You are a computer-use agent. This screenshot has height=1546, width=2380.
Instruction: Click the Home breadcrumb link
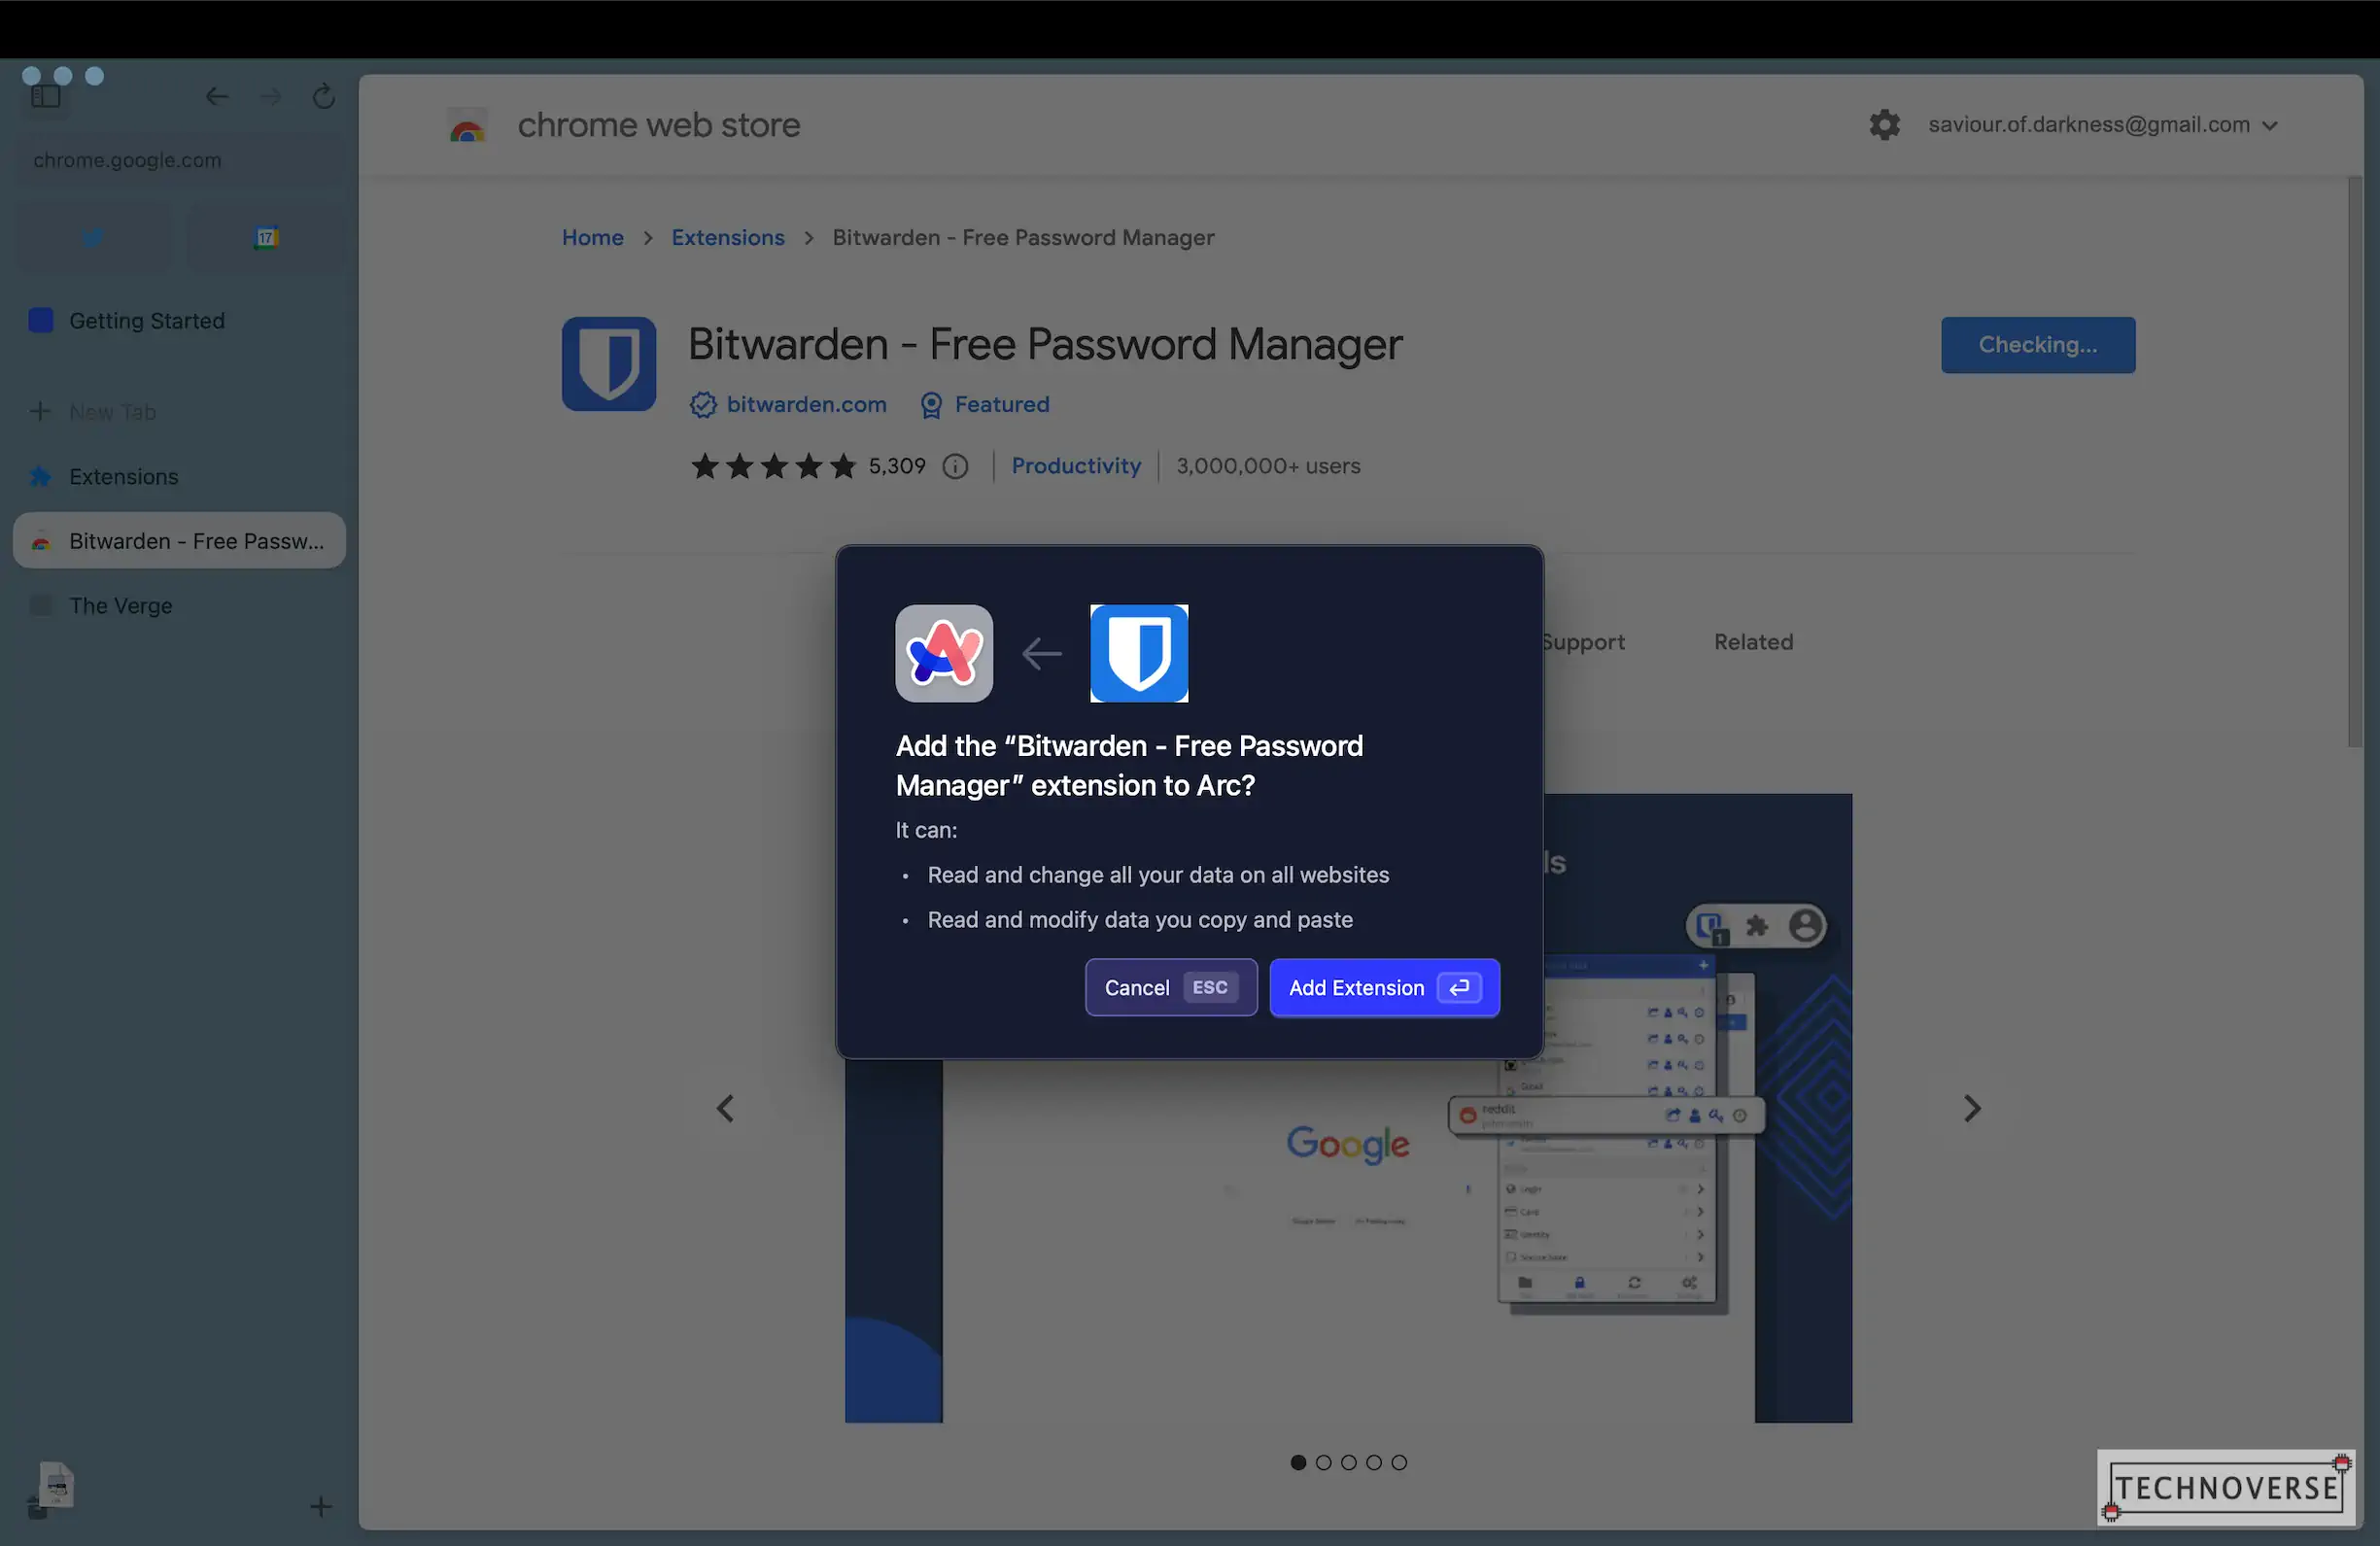tap(592, 237)
